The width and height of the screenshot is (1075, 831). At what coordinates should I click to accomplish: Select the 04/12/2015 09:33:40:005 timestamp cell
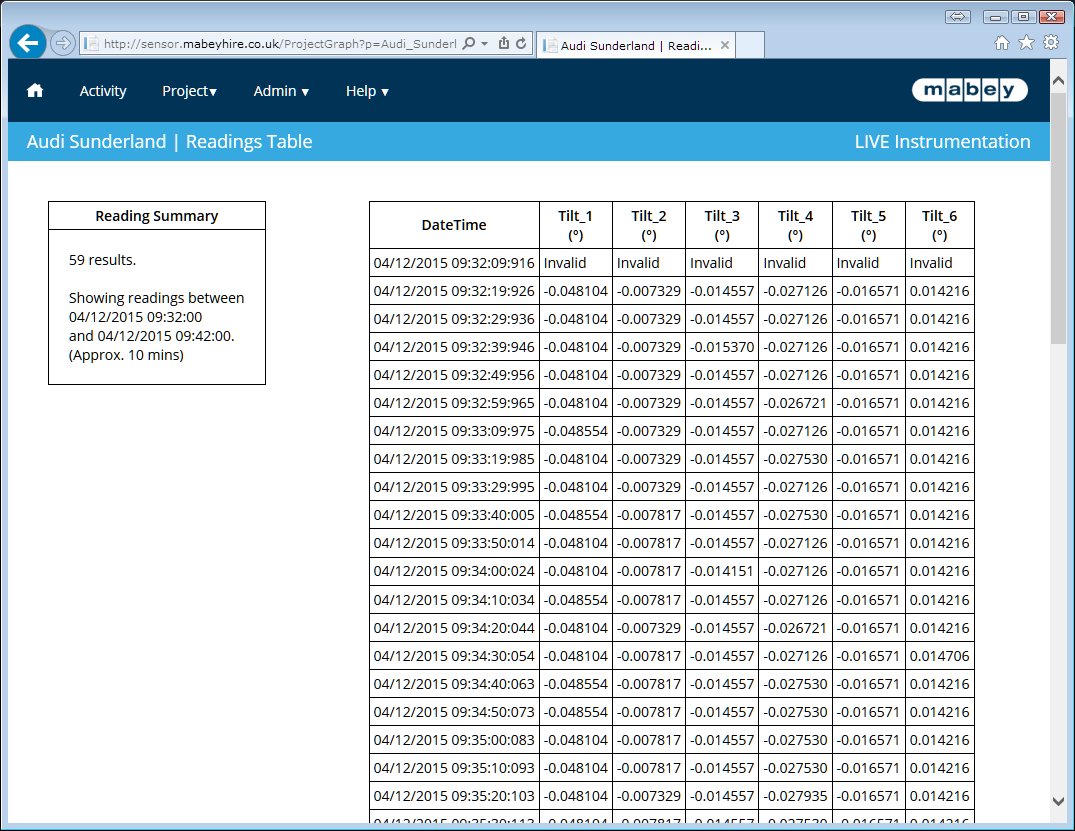[454, 515]
